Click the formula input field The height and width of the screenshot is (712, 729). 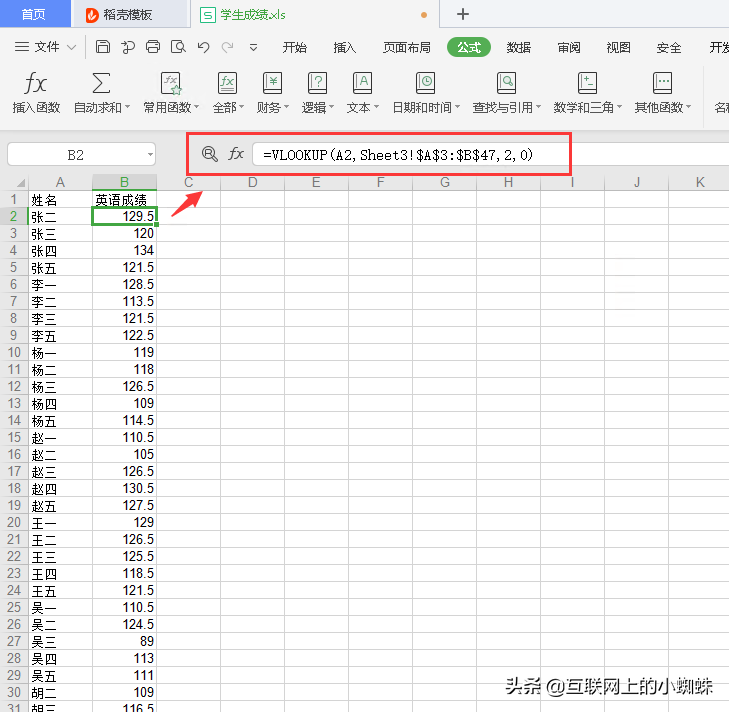(x=490, y=154)
